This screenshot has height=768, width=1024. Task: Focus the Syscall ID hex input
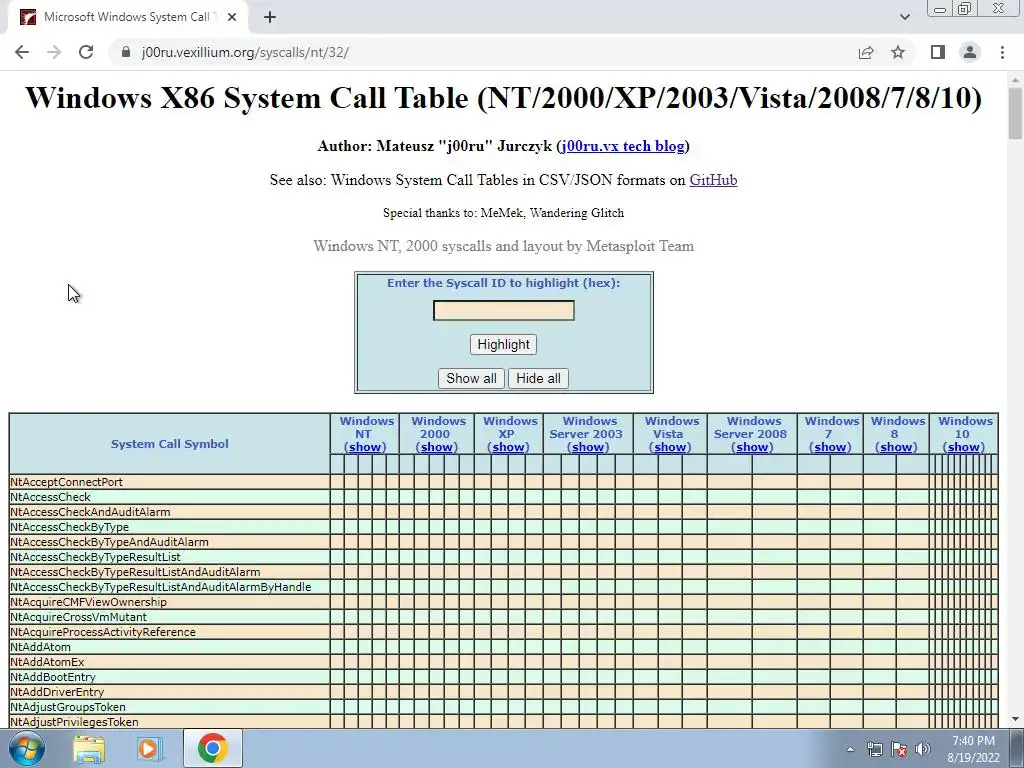click(x=504, y=310)
